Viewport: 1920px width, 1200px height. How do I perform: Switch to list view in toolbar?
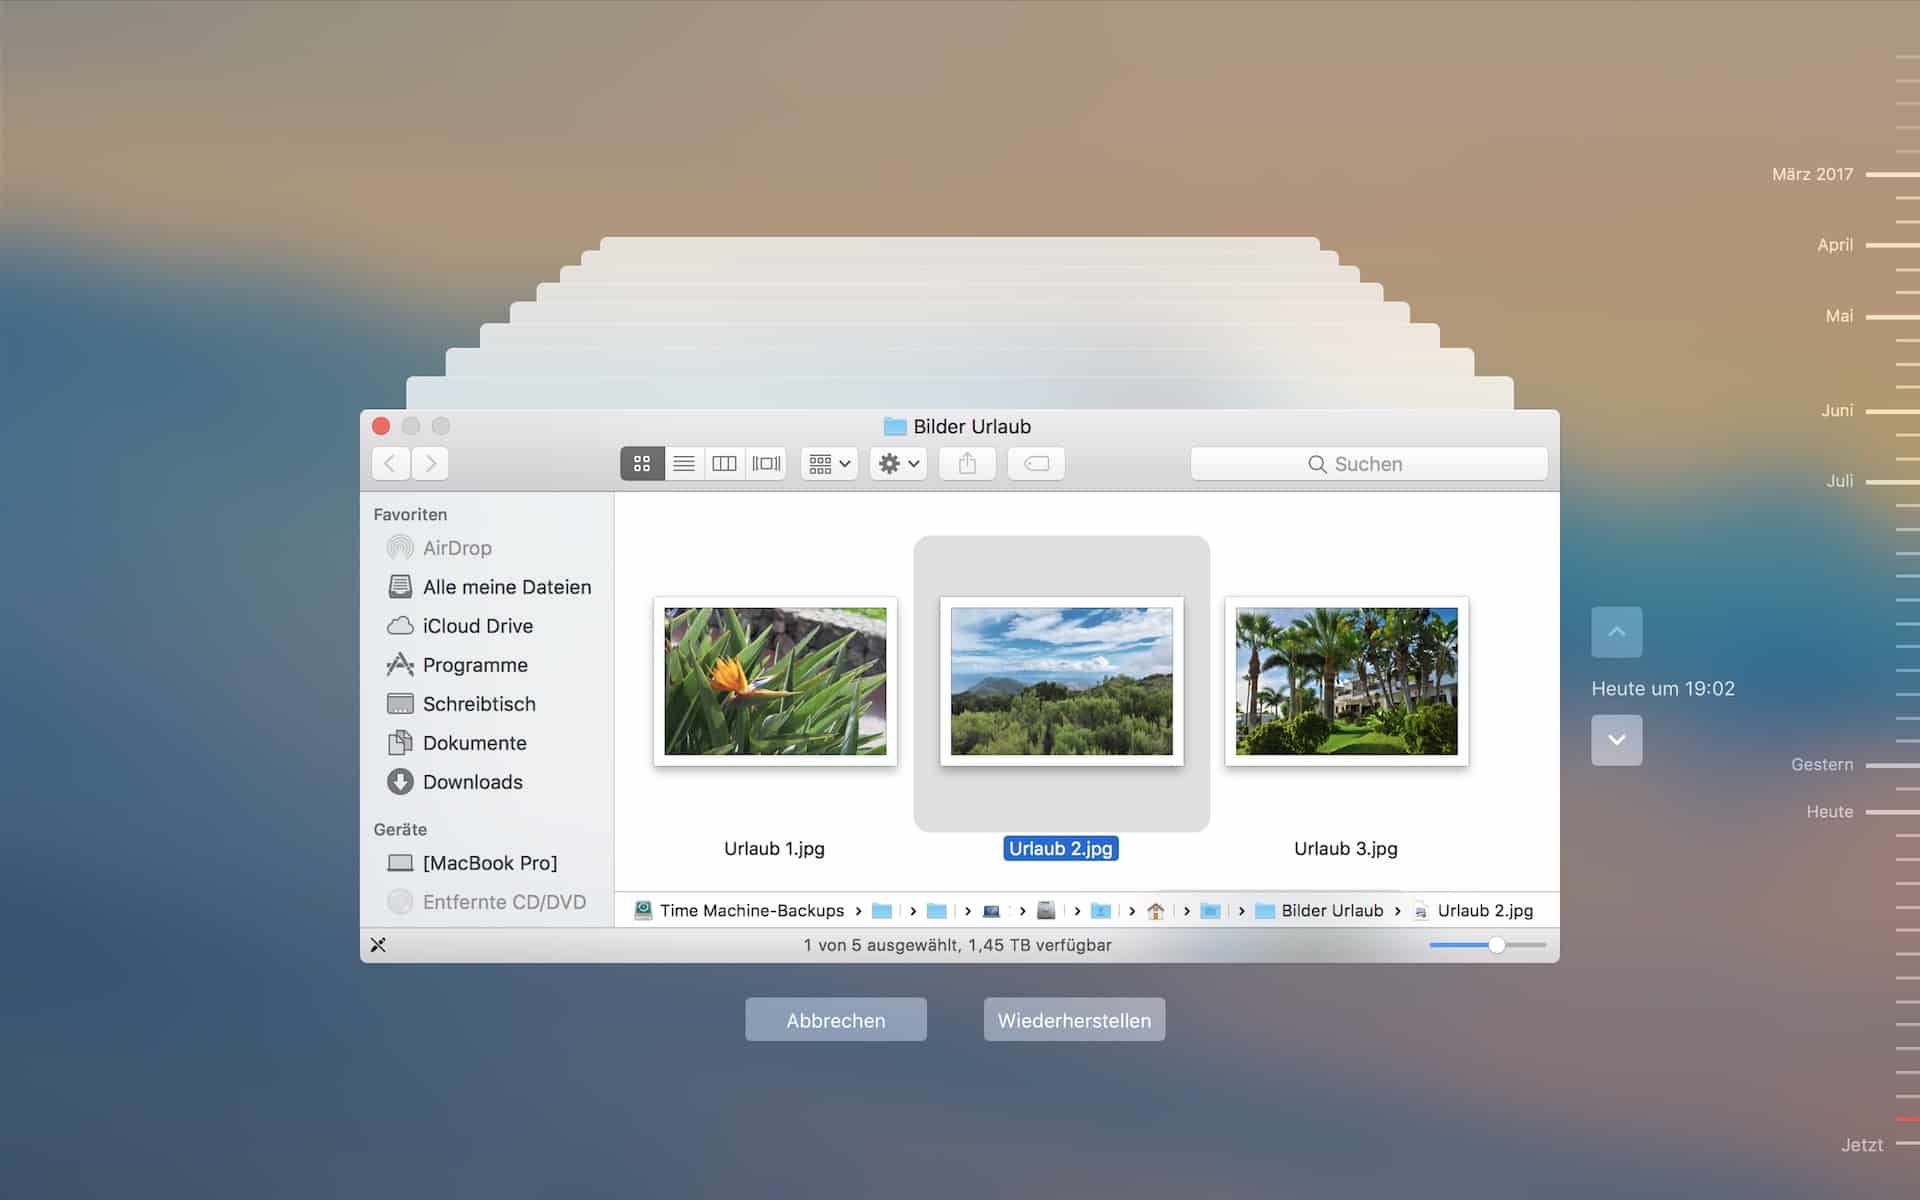pyautogui.click(x=684, y=464)
